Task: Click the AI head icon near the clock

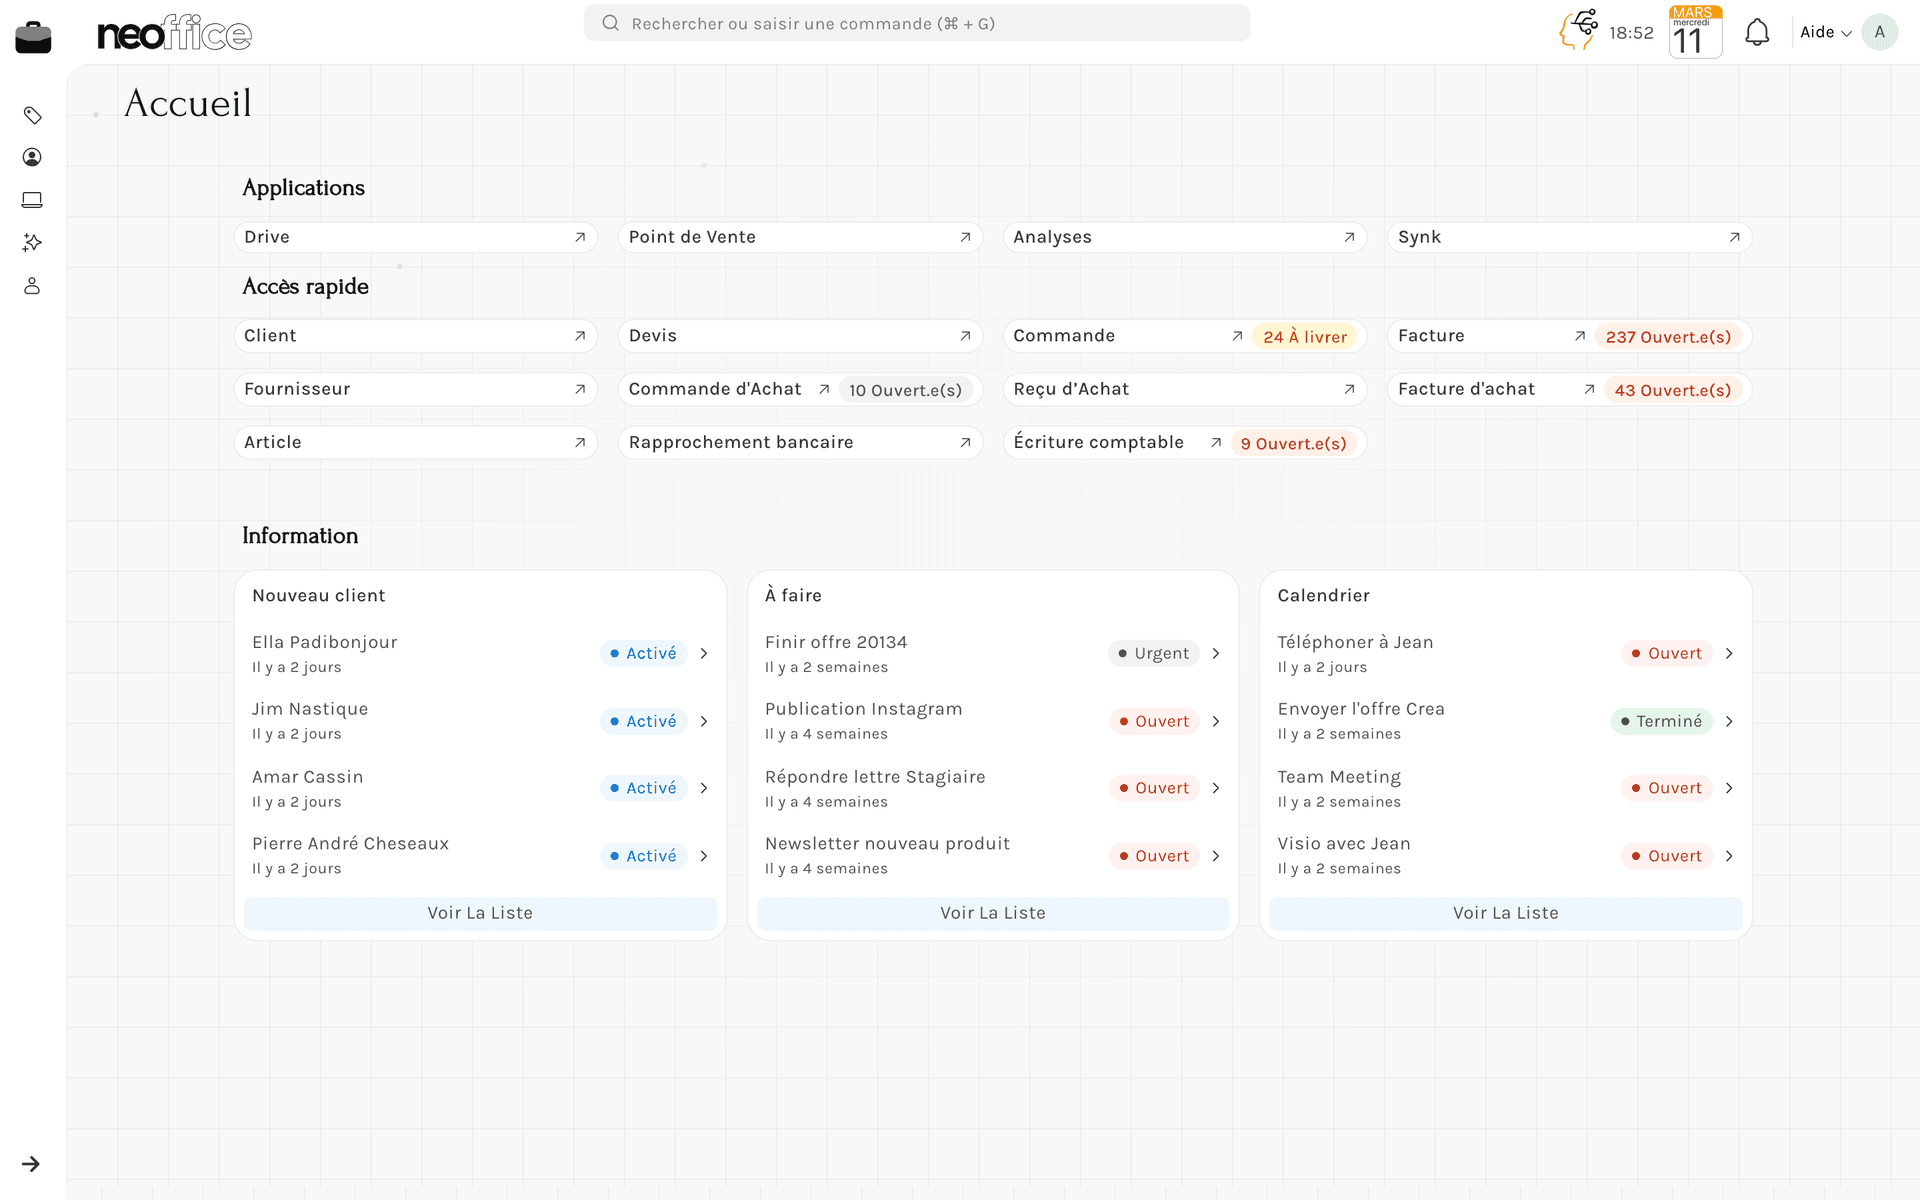Action: click(x=1579, y=30)
